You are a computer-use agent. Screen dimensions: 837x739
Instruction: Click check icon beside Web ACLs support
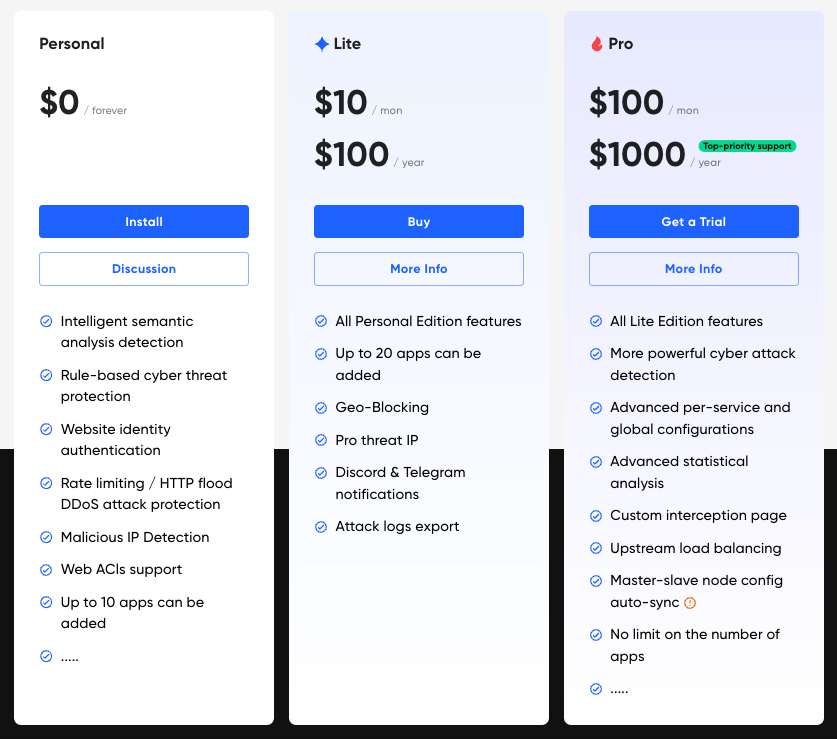tap(46, 570)
